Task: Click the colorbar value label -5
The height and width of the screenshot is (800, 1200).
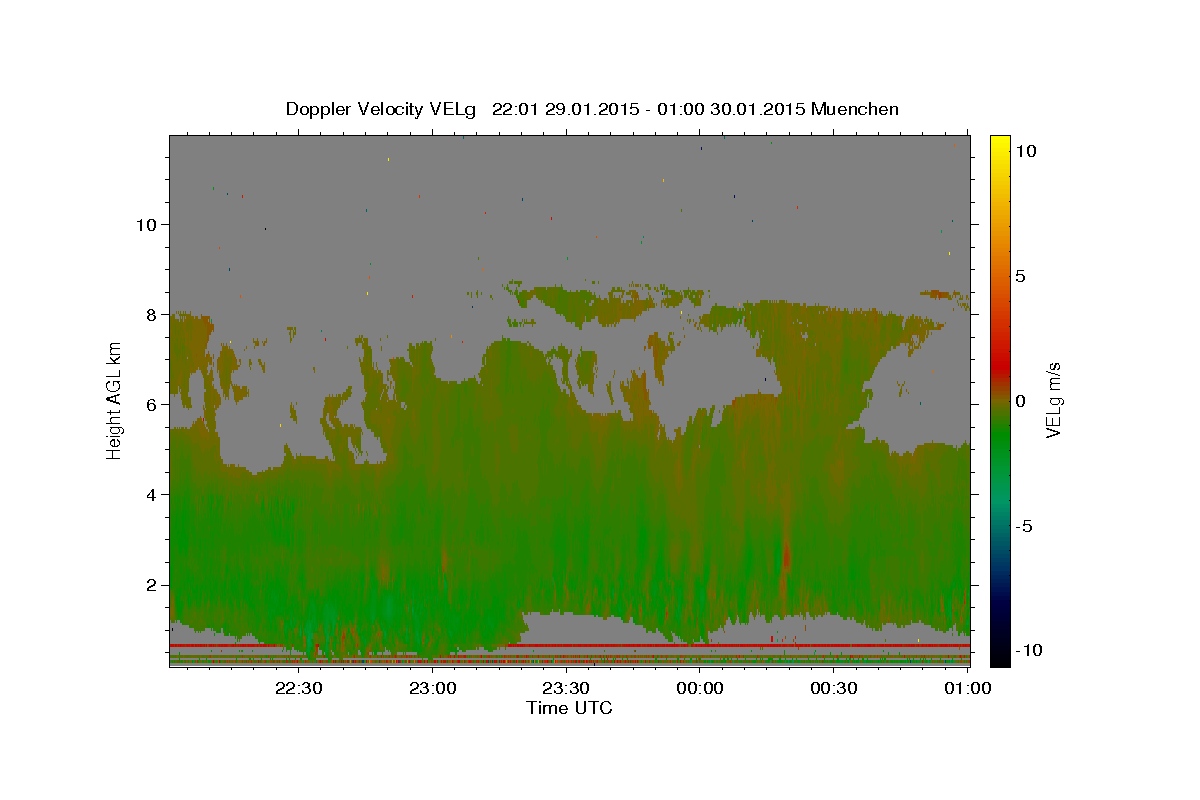Action: (x=1024, y=526)
